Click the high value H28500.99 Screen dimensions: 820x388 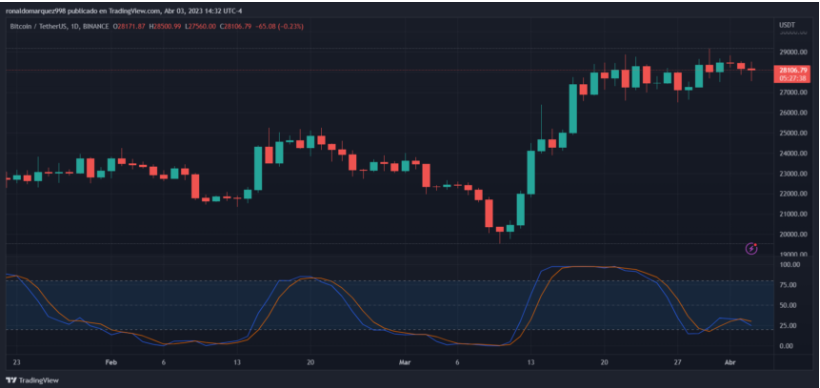[165, 26]
